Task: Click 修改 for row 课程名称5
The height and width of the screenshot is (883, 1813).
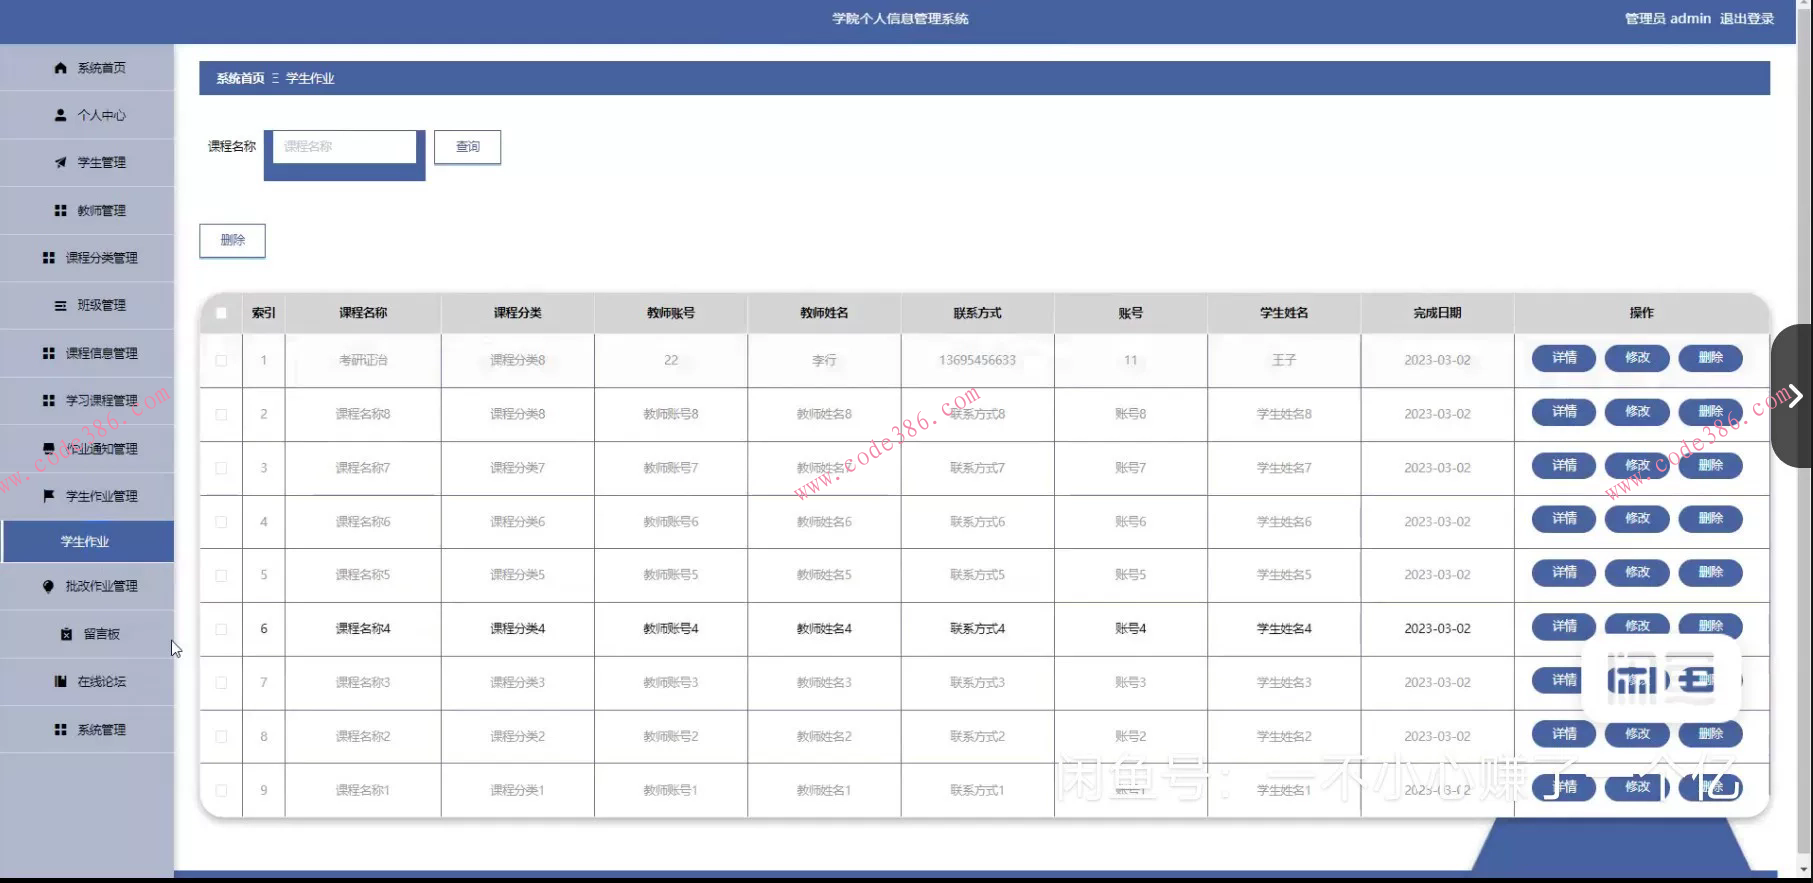Action: coord(1637,573)
